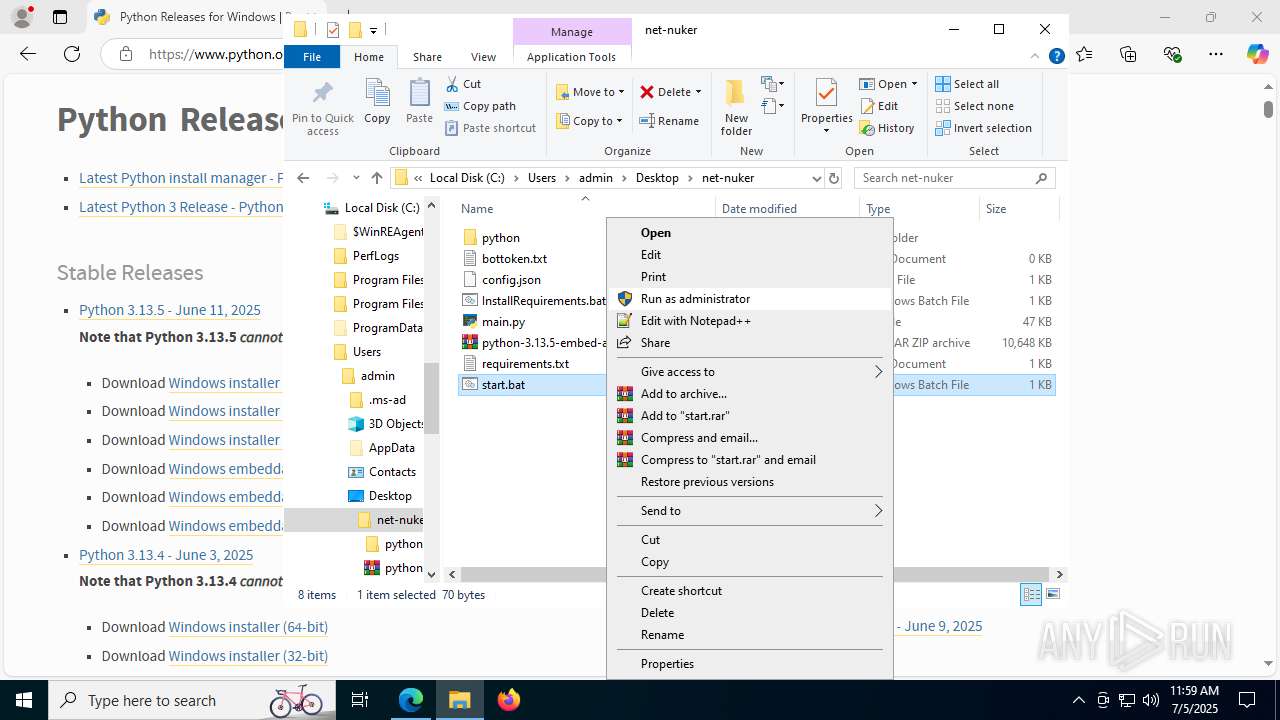This screenshot has width=1280, height=720.
Task: Open Python 3.13.4 - June 3, 2025 link
Action: point(166,555)
